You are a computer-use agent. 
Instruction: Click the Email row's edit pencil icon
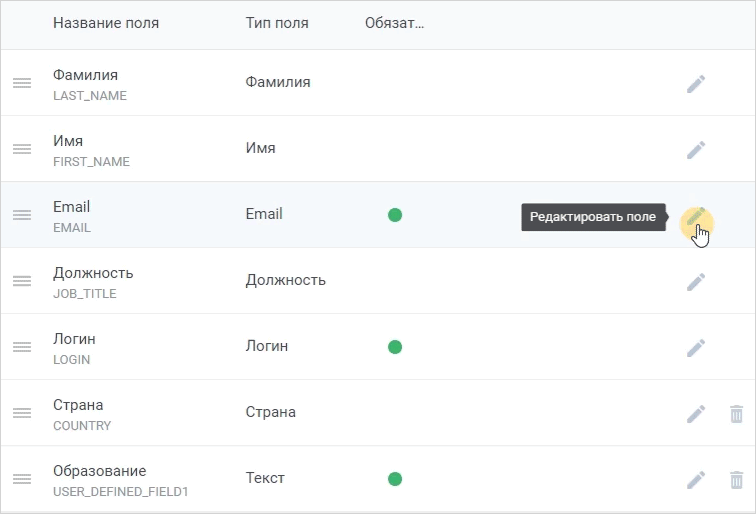pyautogui.click(x=696, y=216)
